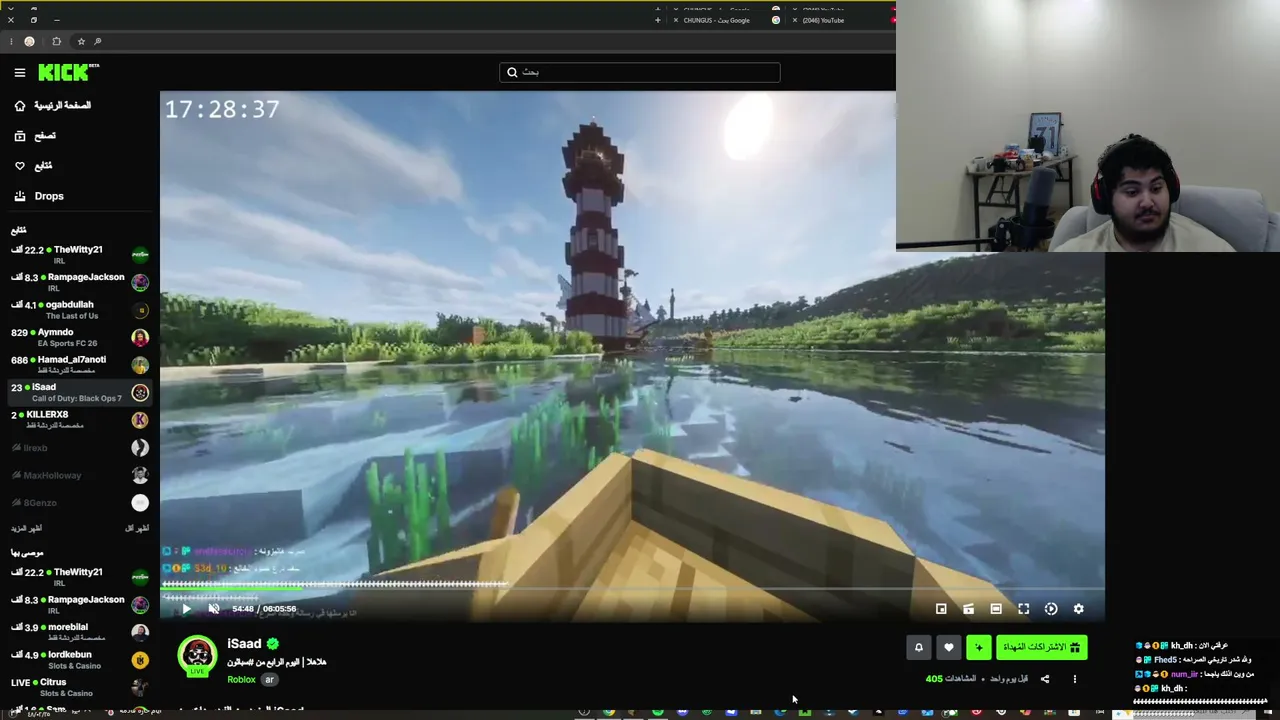Select the Aymndo channel
Viewport: 1280px width, 720px height.
pyautogui.click(x=78, y=337)
